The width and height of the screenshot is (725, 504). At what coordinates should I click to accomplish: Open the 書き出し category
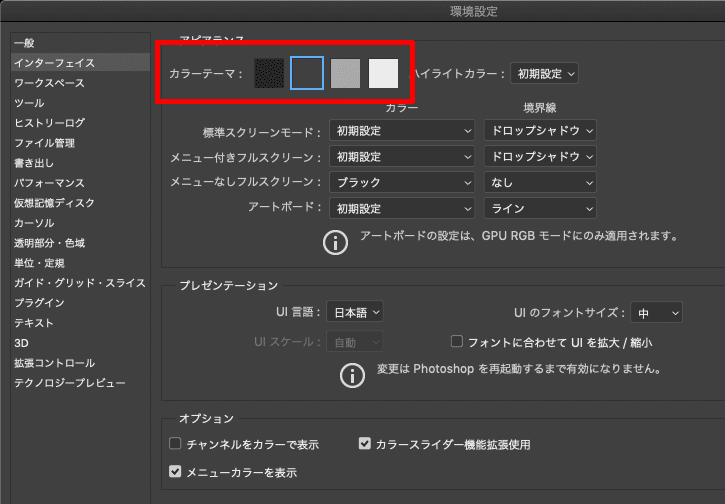click(80, 163)
